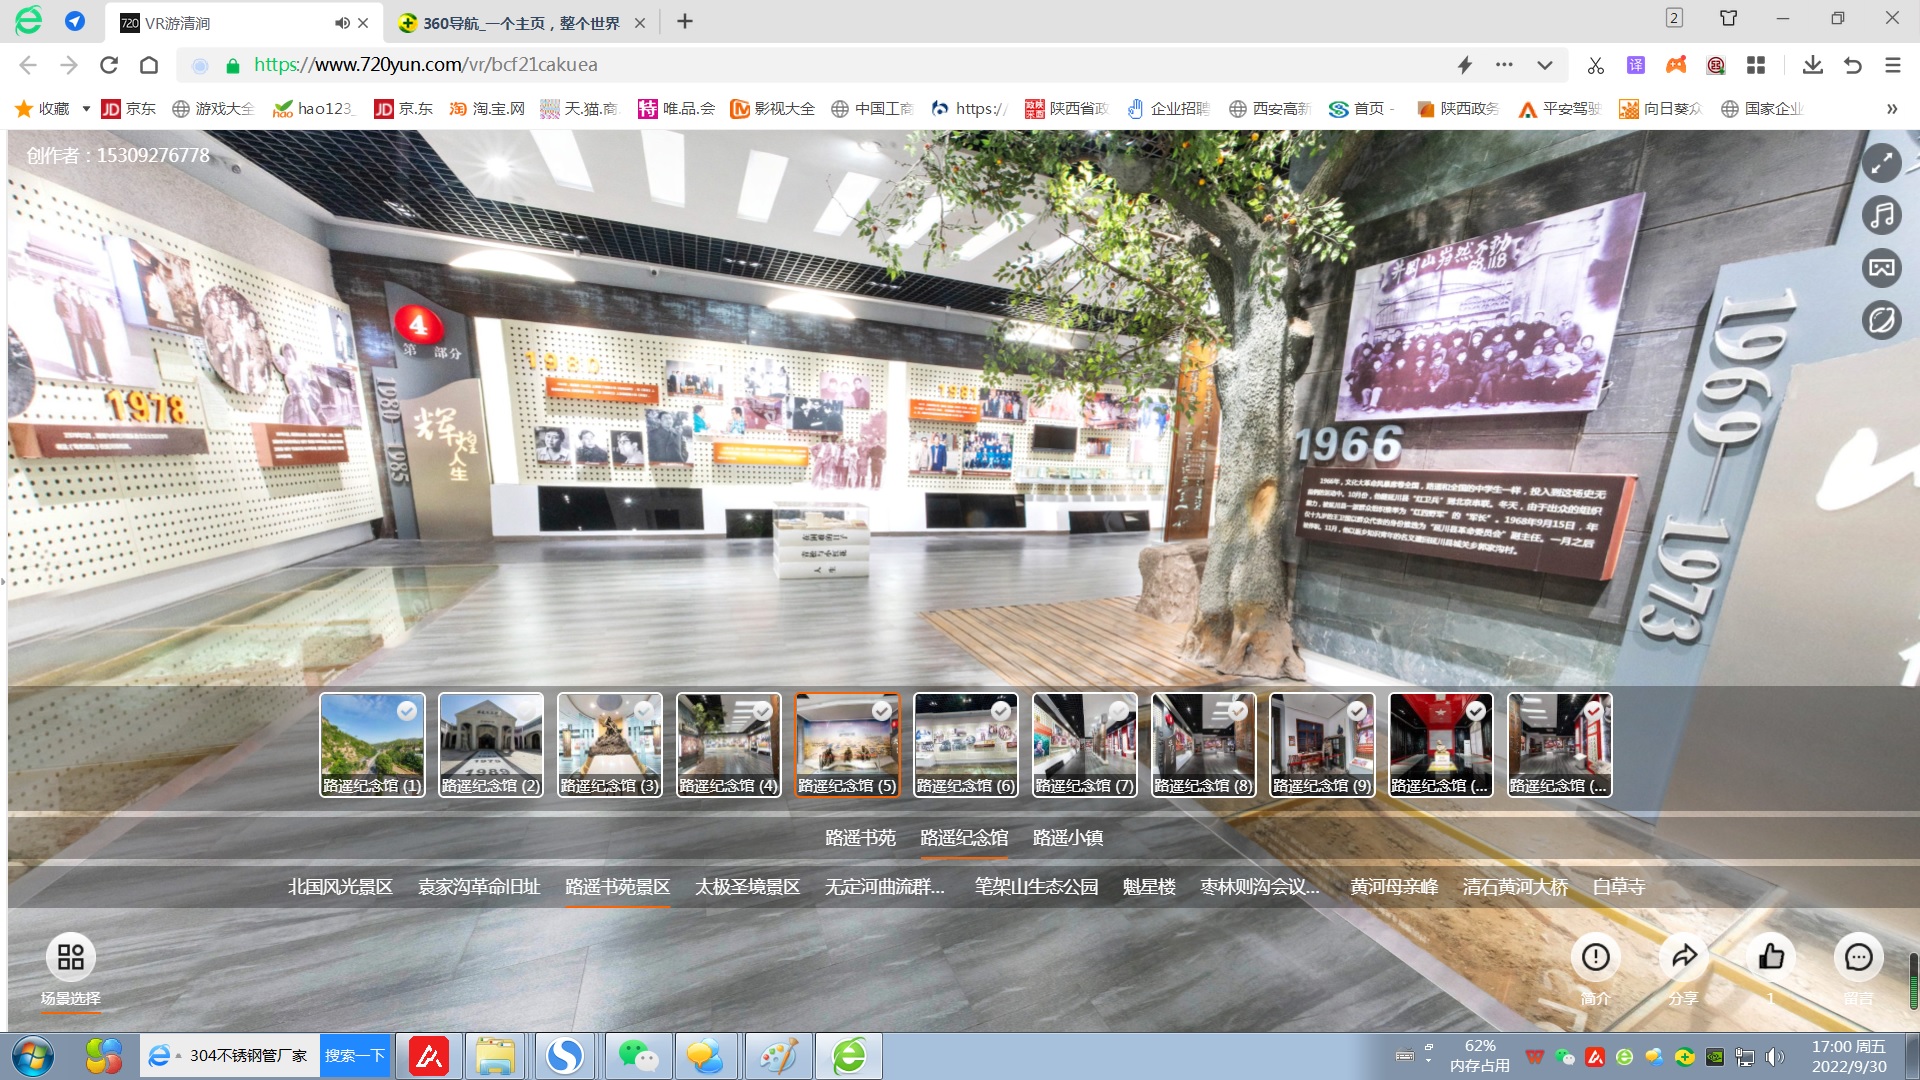
Task: Open the 京东 bookmark
Action: click(129, 109)
